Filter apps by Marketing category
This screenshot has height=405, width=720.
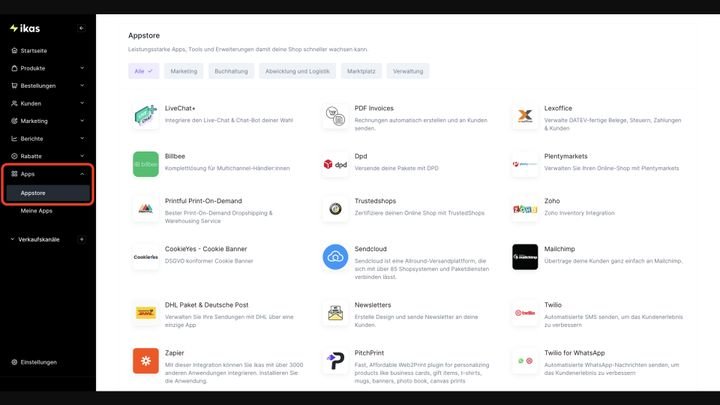184,71
